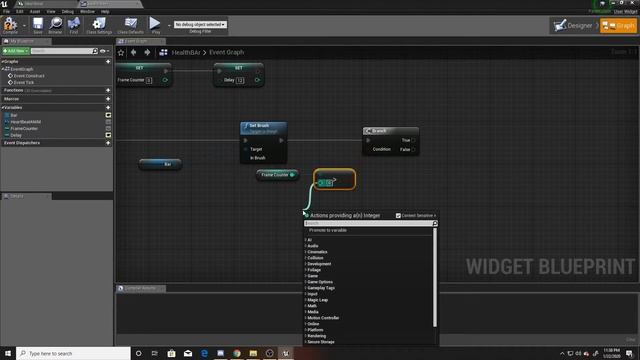Add a new macro with plus icon
Screen dimensions: 640x360
point(108,99)
